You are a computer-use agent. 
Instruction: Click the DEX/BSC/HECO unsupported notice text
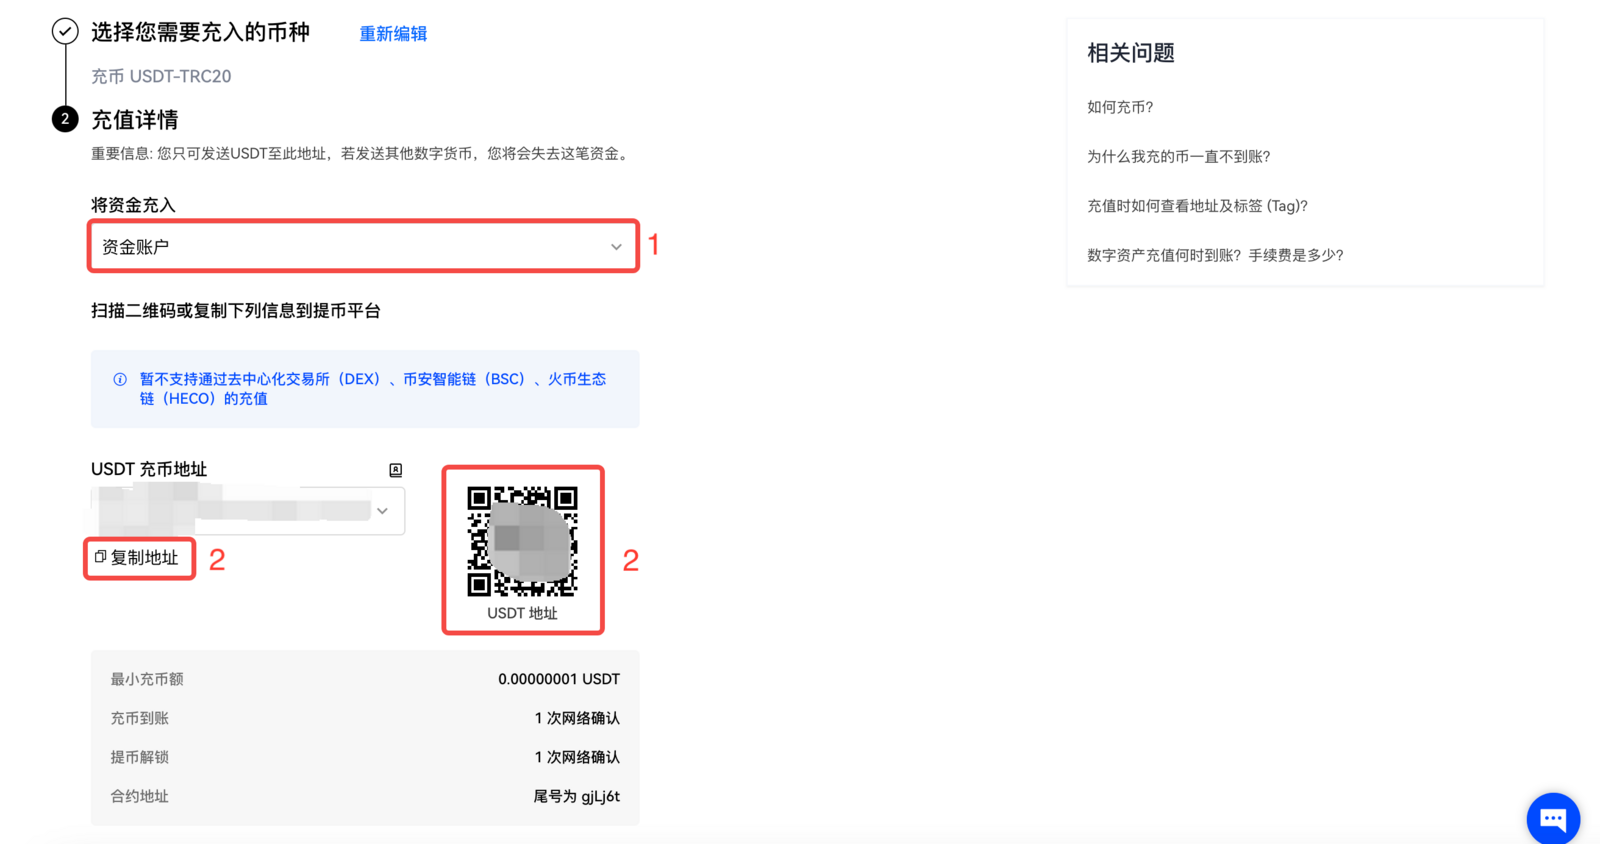coord(372,389)
